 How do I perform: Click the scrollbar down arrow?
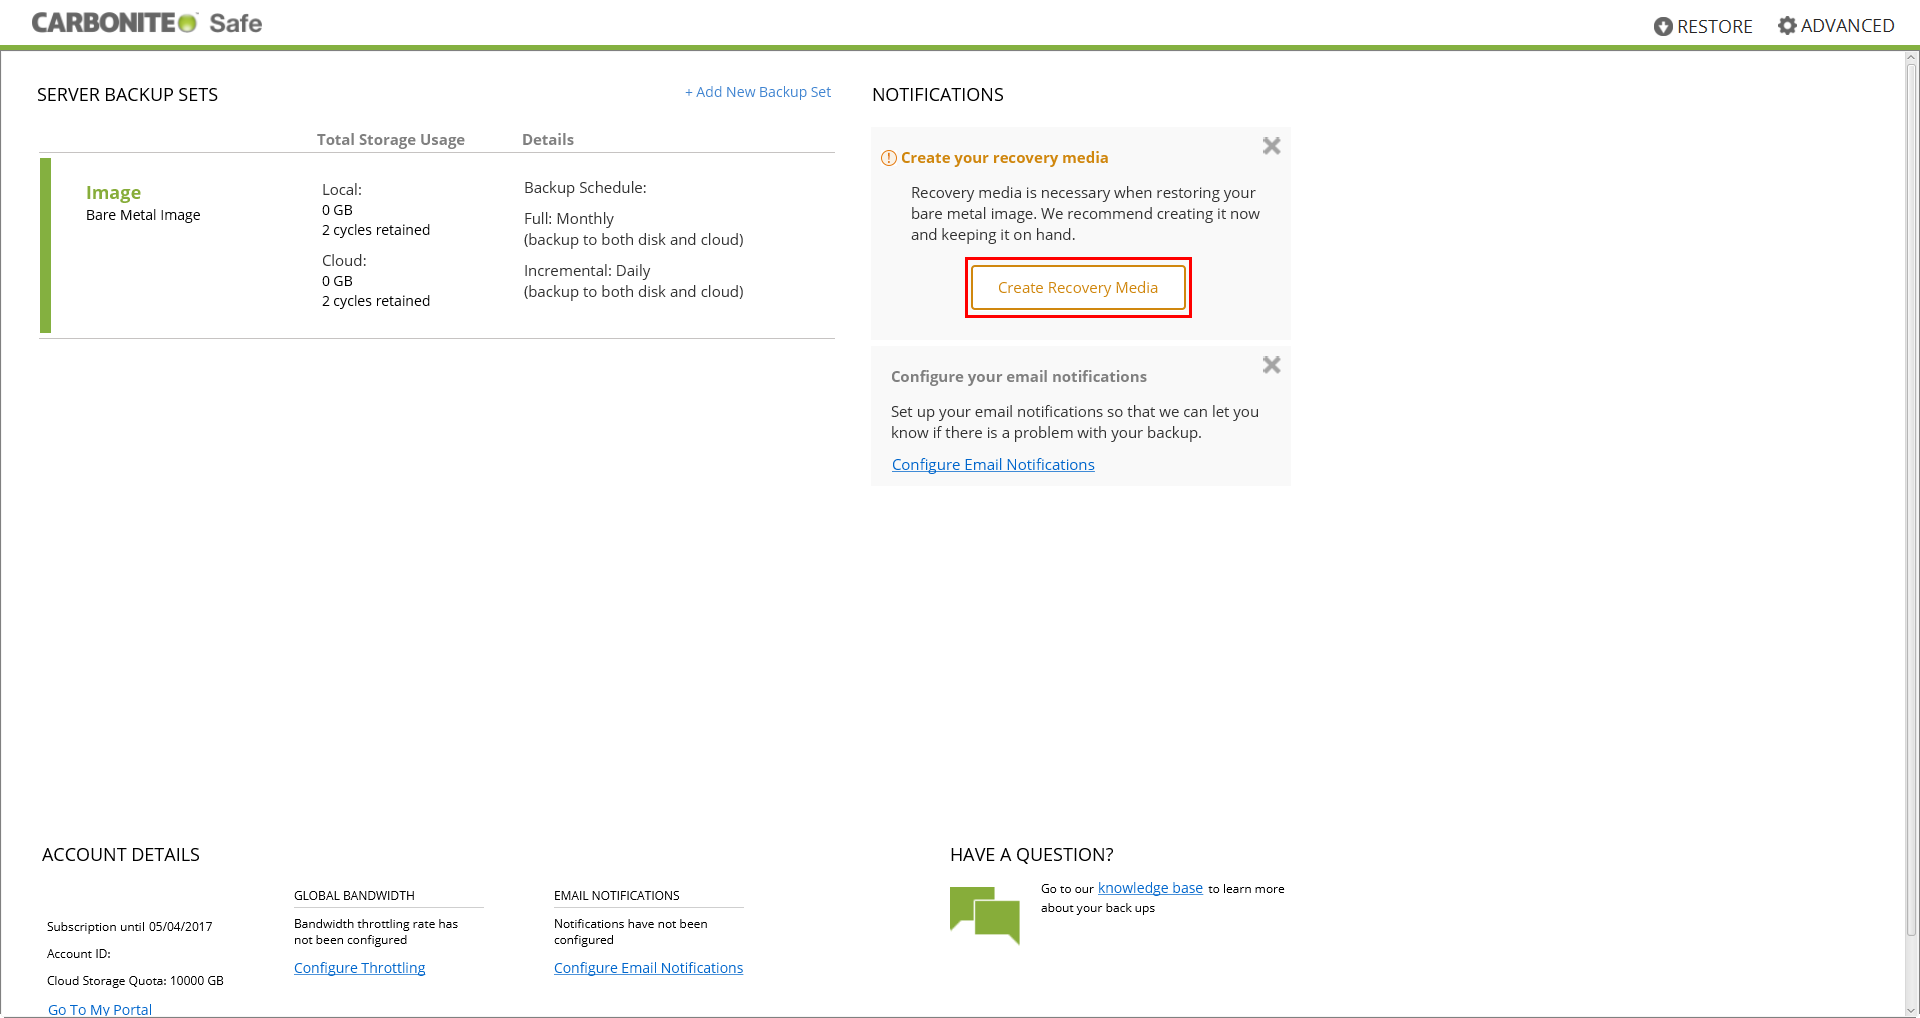(x=1911, y=1009)
